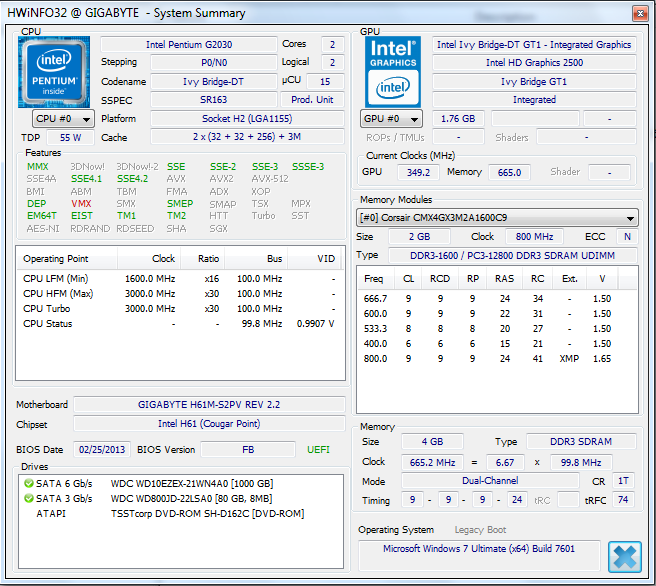Click the blue X close icon at bottom right

[x=624, y=557]
